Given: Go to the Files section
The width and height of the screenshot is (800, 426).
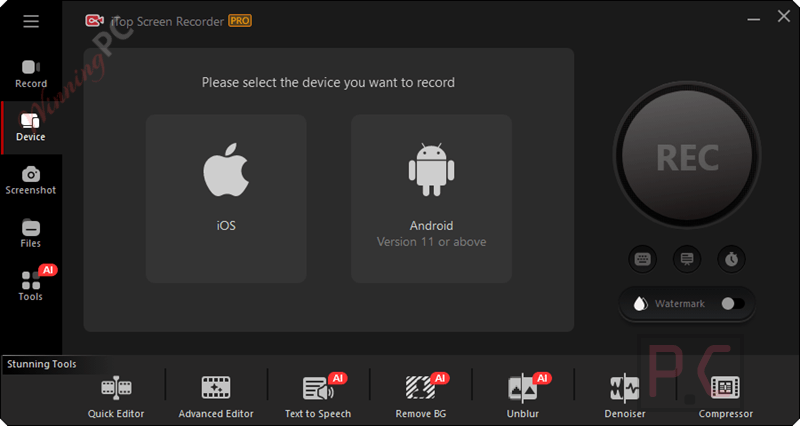Looking at the screenshot, I should [31, 234].
